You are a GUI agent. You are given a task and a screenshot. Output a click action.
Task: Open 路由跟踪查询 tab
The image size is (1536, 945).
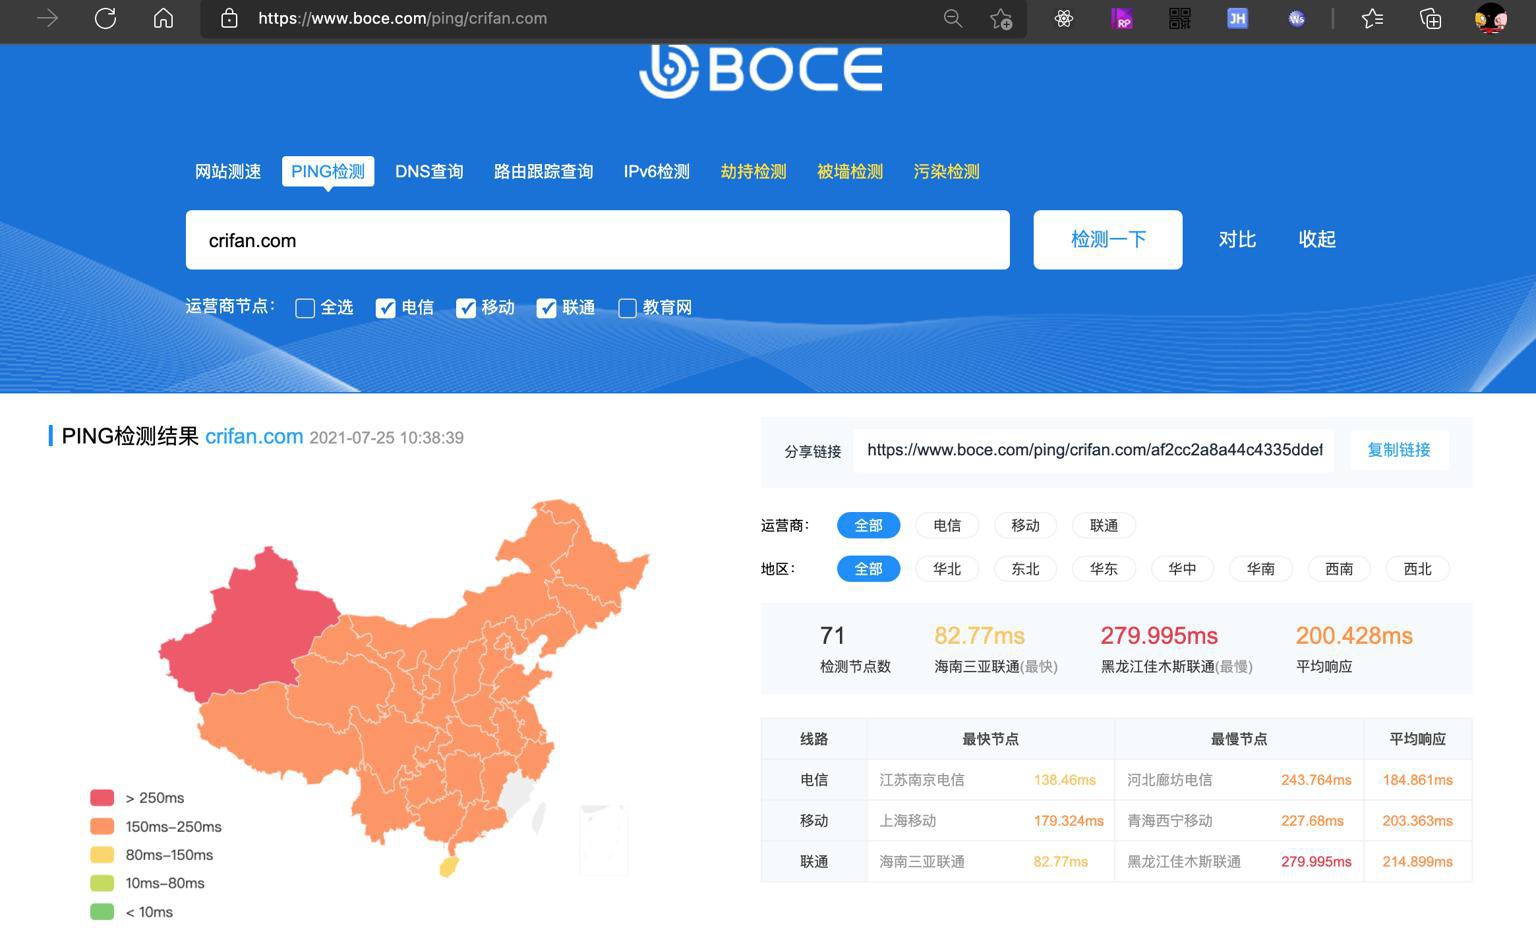click(544, 171)
